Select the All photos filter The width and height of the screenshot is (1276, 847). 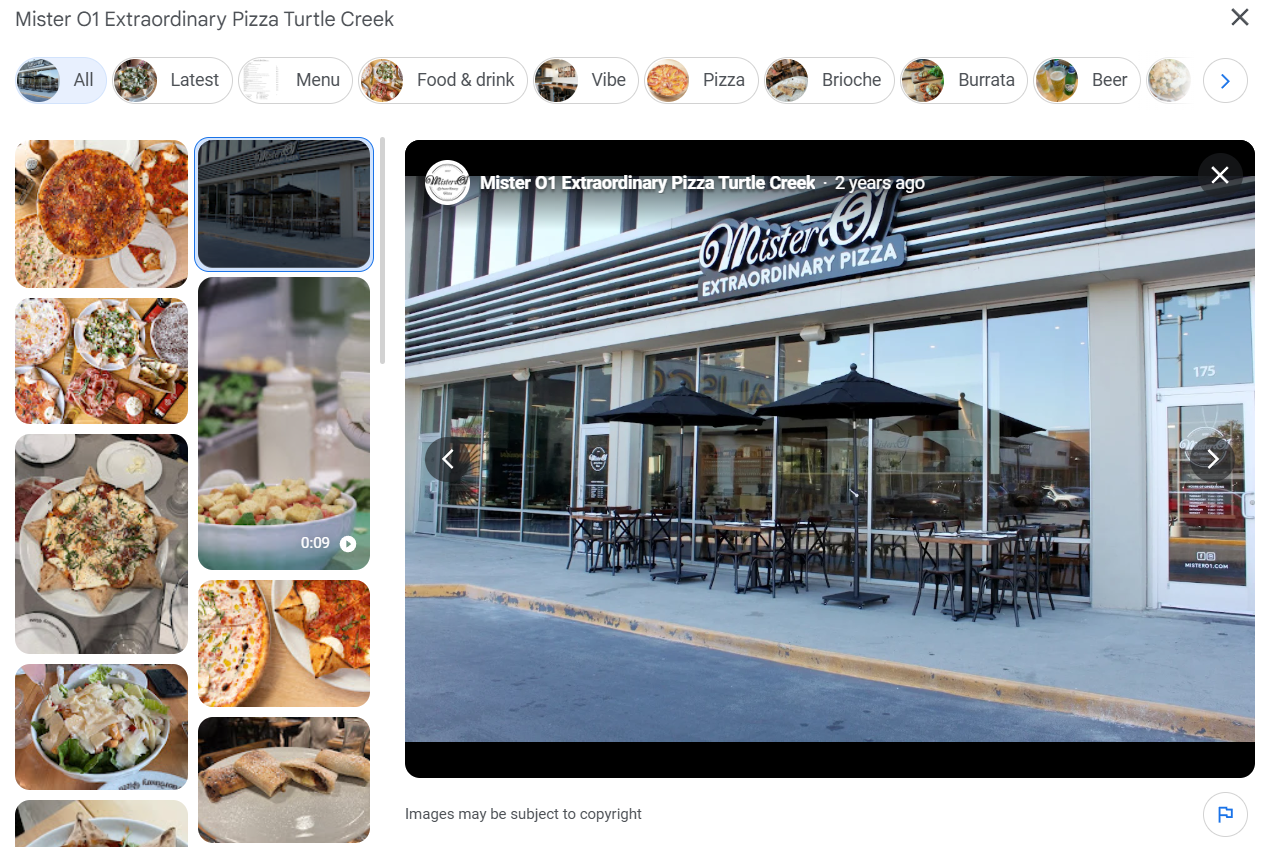coord(61,80)
